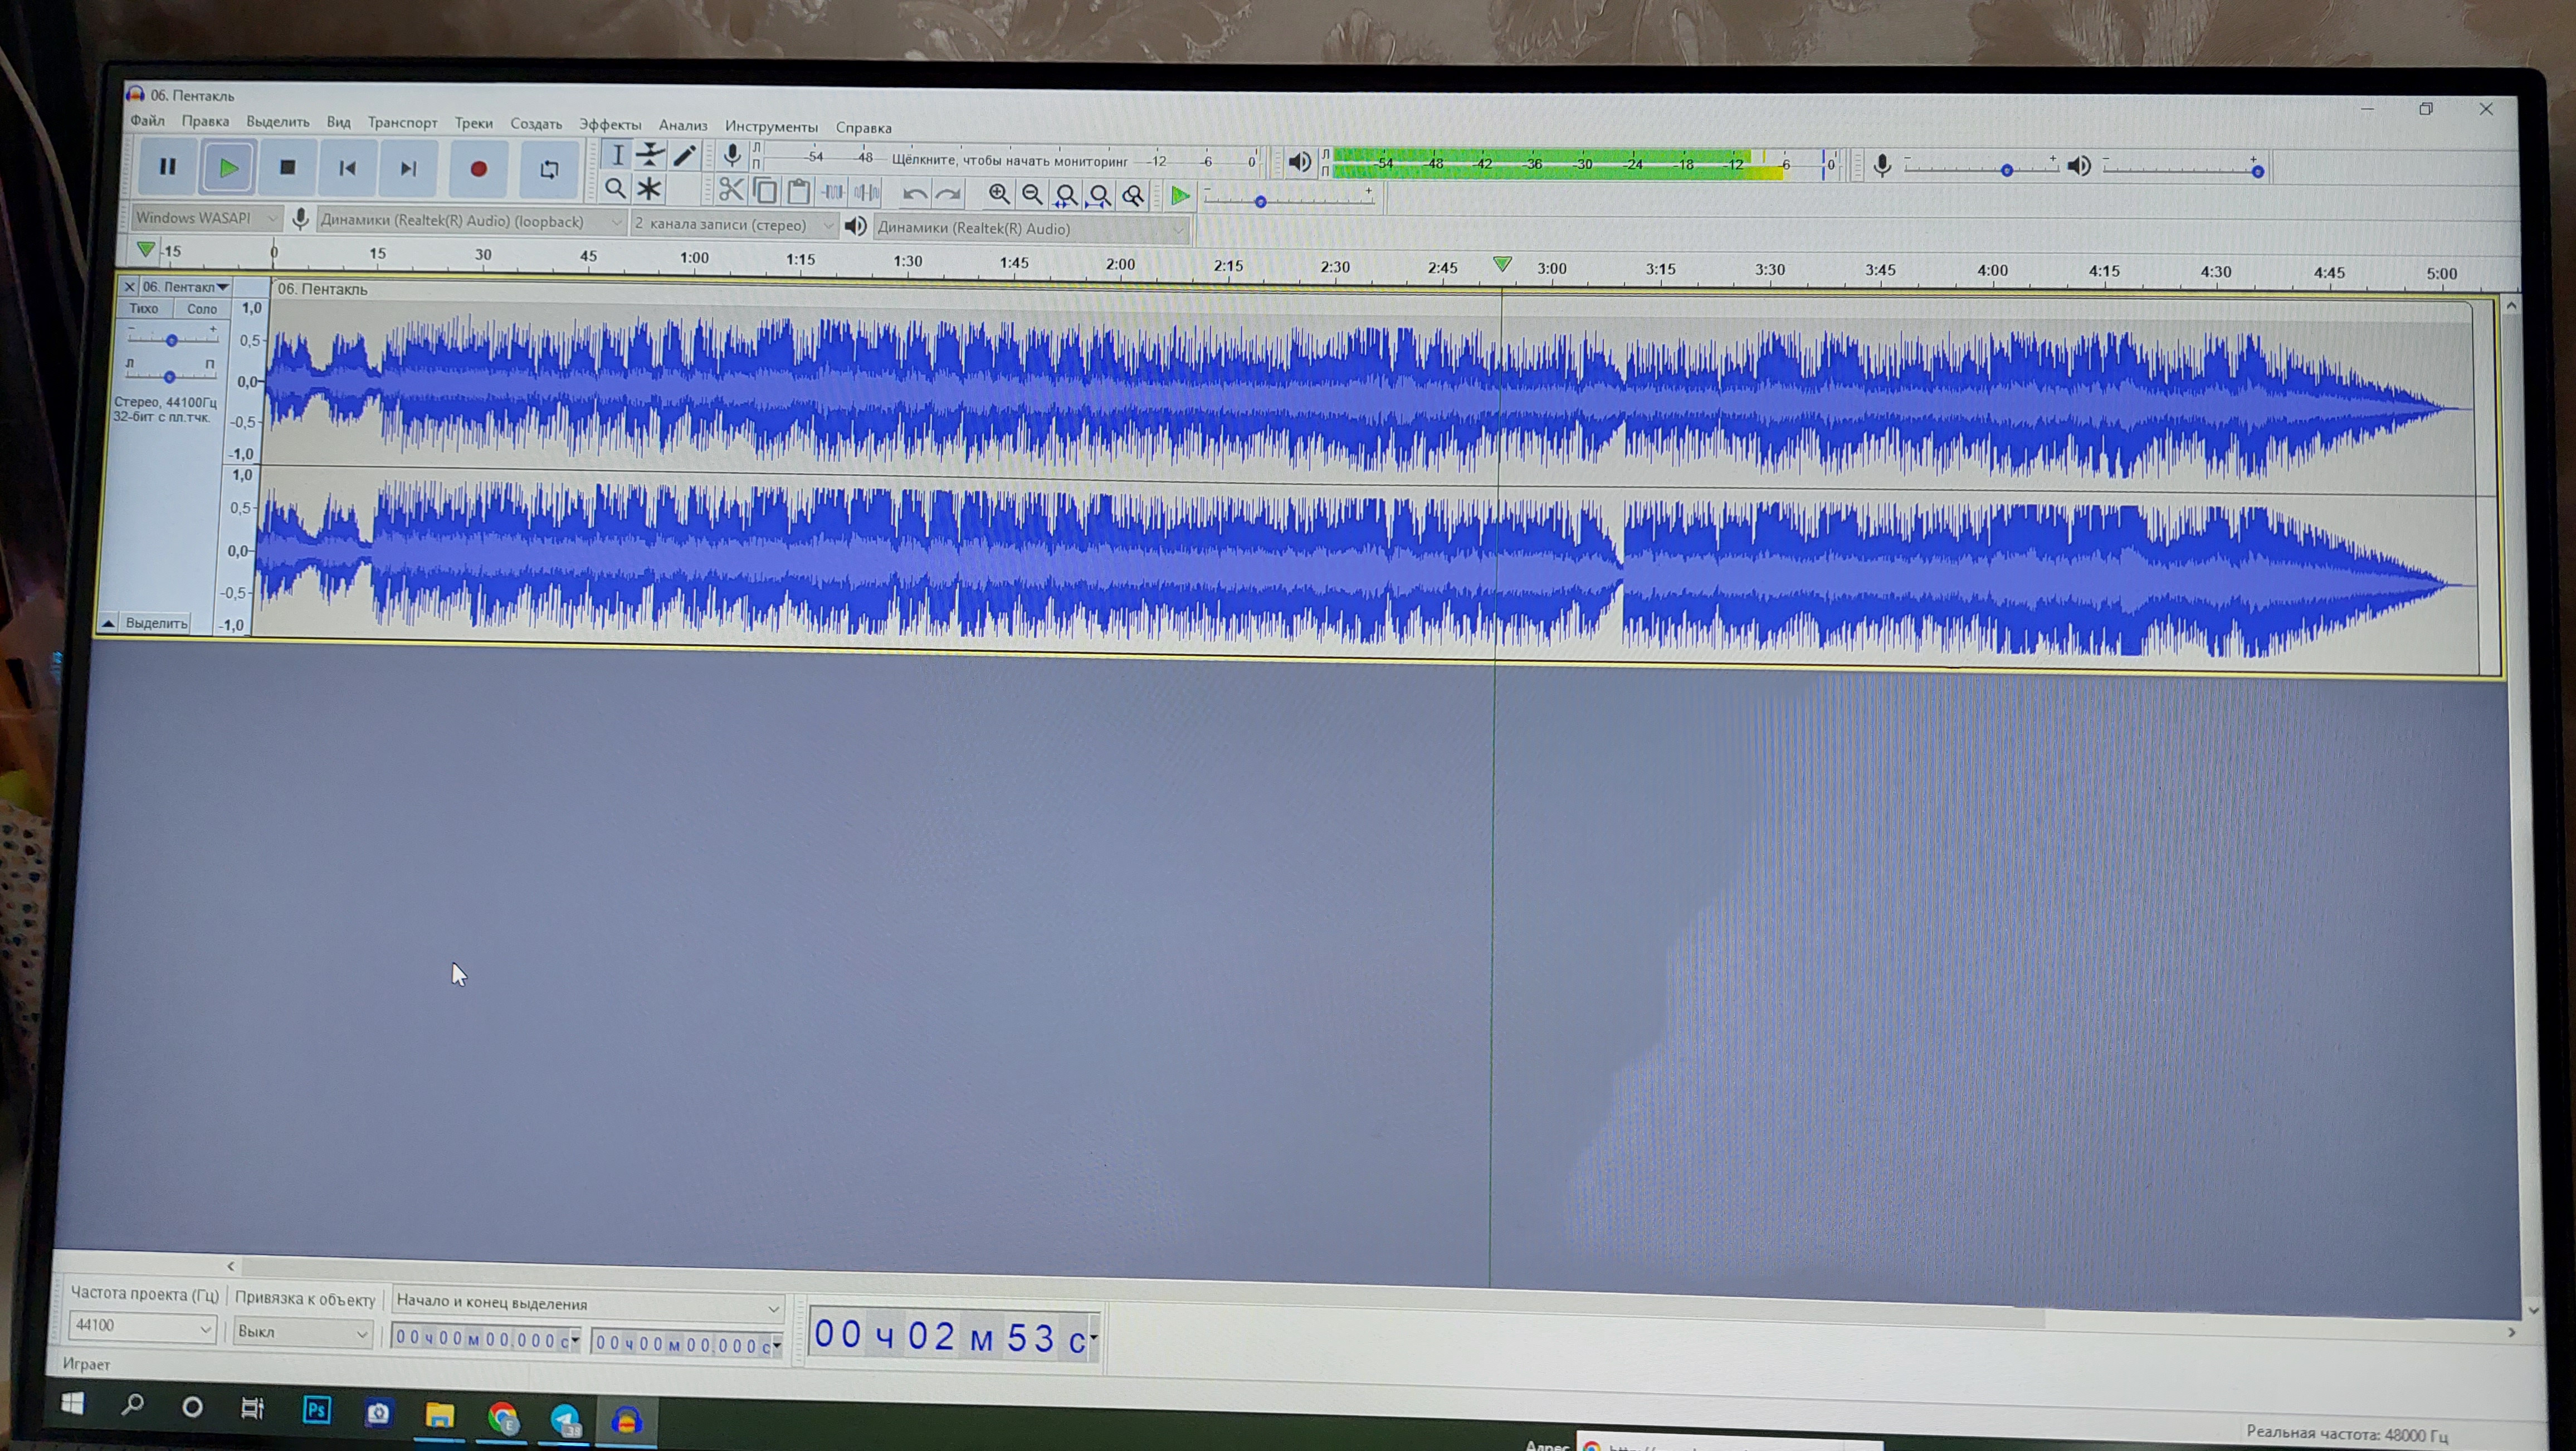The height and width of the screenshot is (1451, 2576).
Task: Select the Envelope tool
Action: (x=651, y=154)
